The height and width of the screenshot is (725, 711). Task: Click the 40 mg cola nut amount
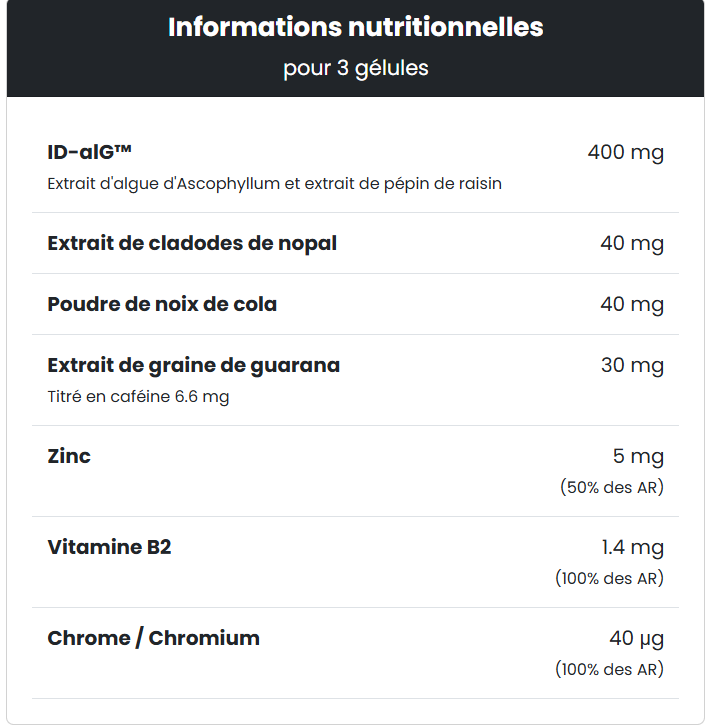click(632, 305)
